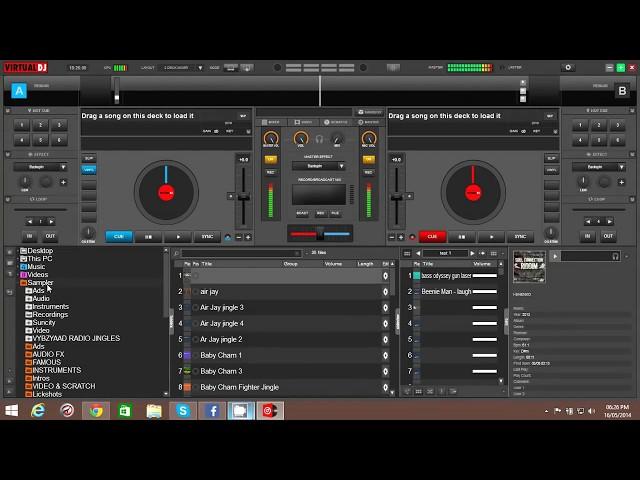Screen dimensions: 640x480
Task: Set loop IN point on deck A
Action: pos(29,236)
